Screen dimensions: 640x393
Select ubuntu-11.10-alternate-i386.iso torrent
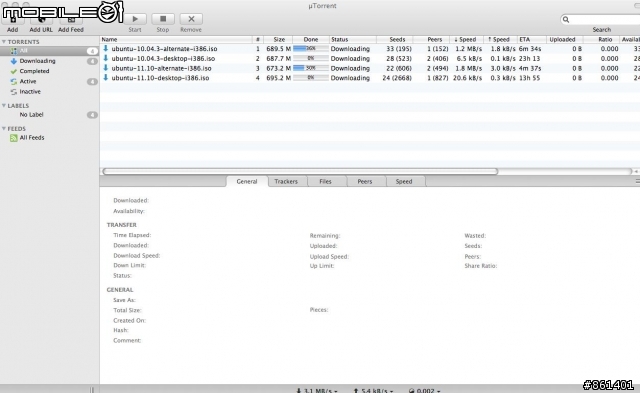(x=161, y=68)
